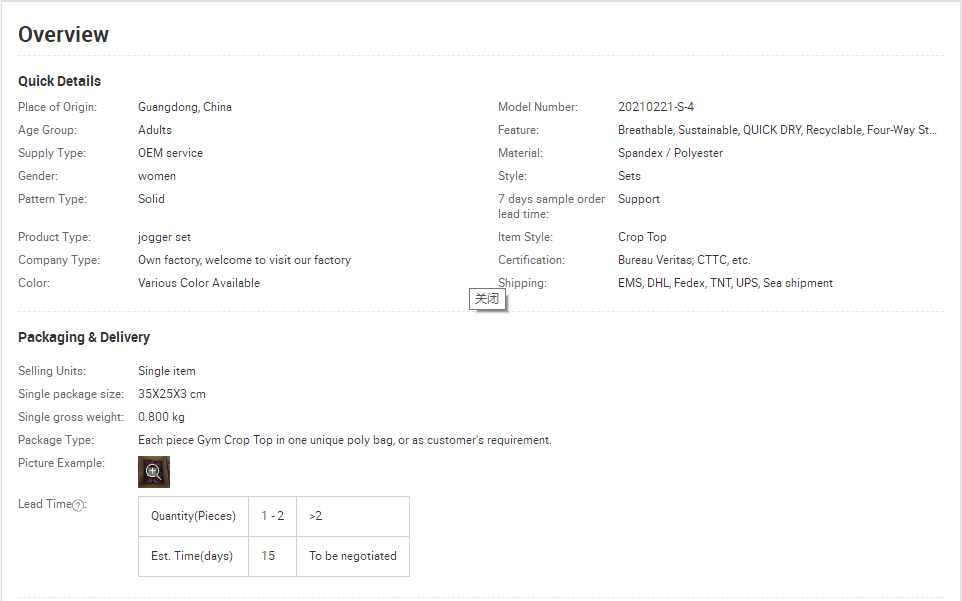
Task: Click the '0.800 kg' gross weight value
Action: pos(161,417)
